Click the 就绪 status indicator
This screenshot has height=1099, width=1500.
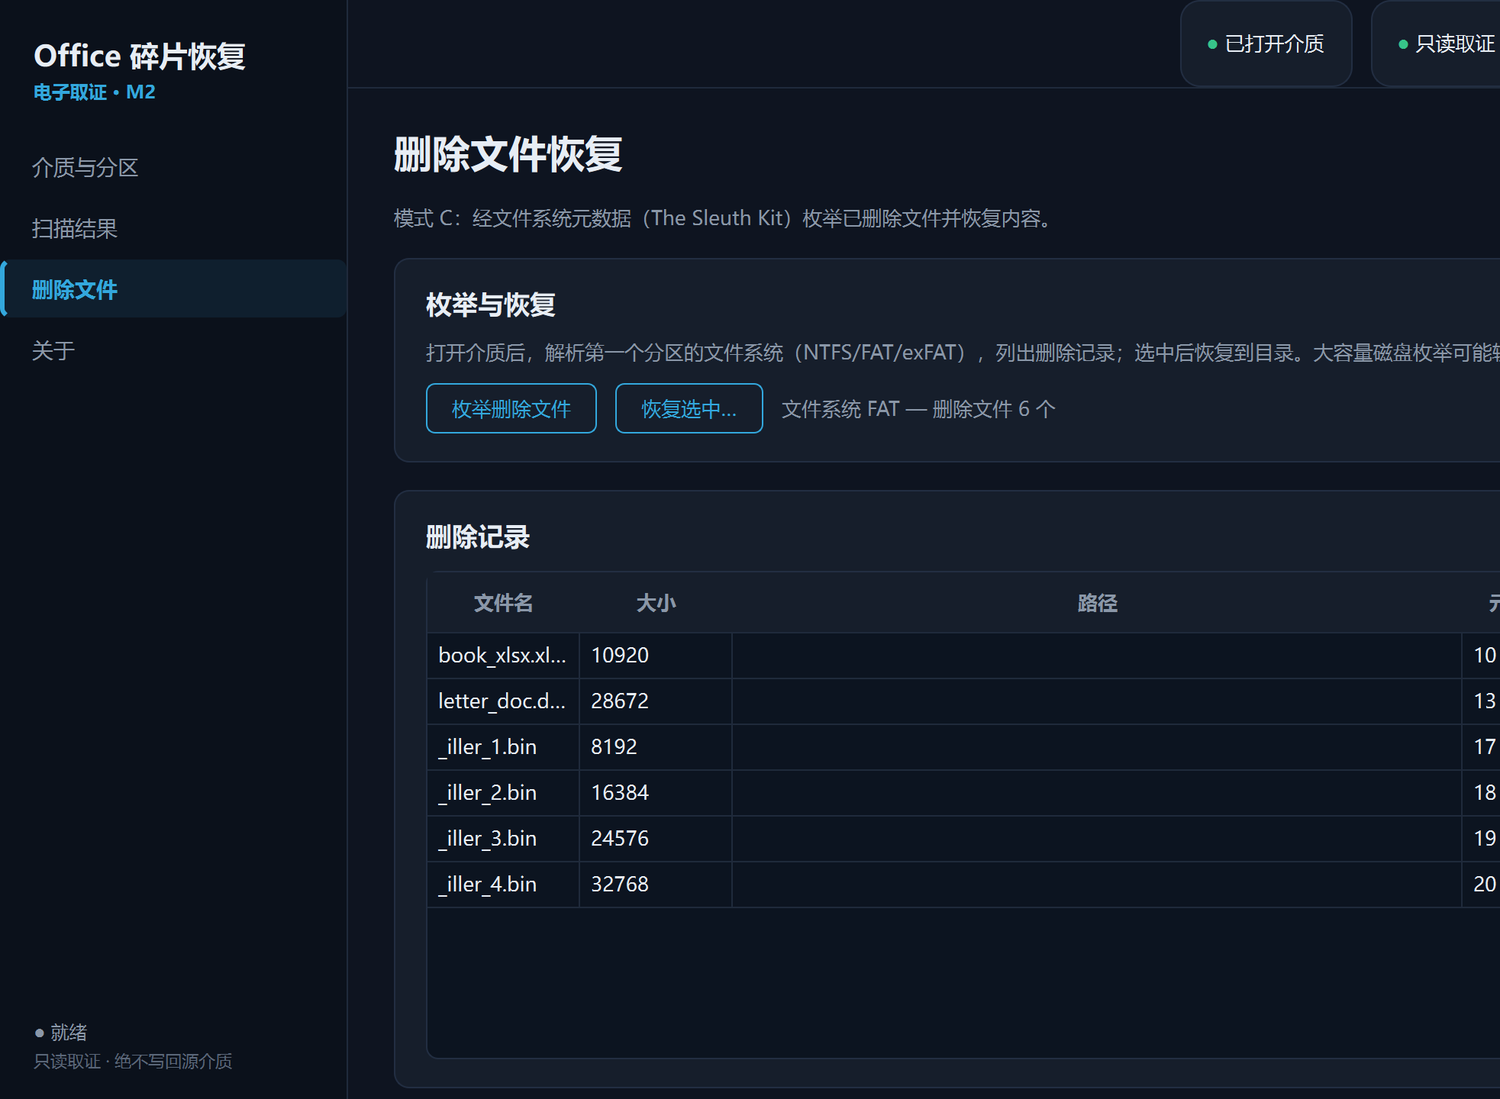61,1032
